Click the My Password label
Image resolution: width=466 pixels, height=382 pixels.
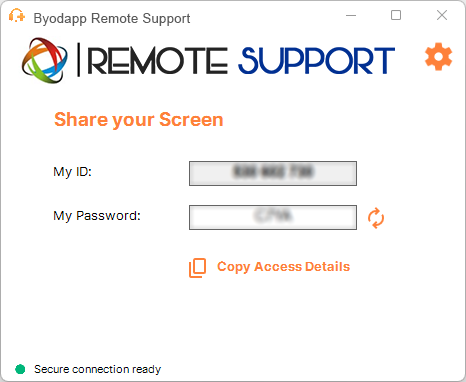tap(97, 216)
